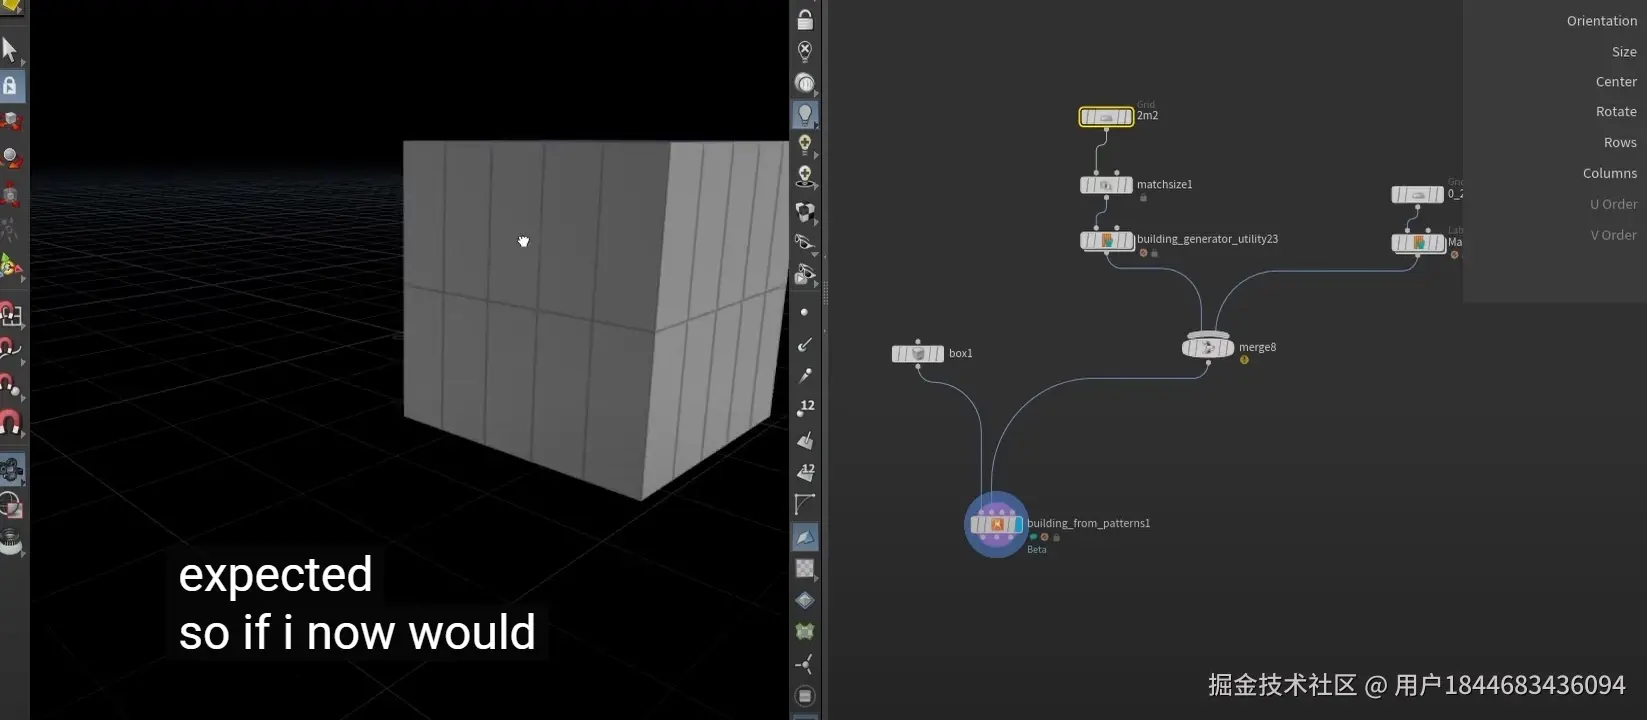Click lock badge under matchsize1 node

(1143, 198)
